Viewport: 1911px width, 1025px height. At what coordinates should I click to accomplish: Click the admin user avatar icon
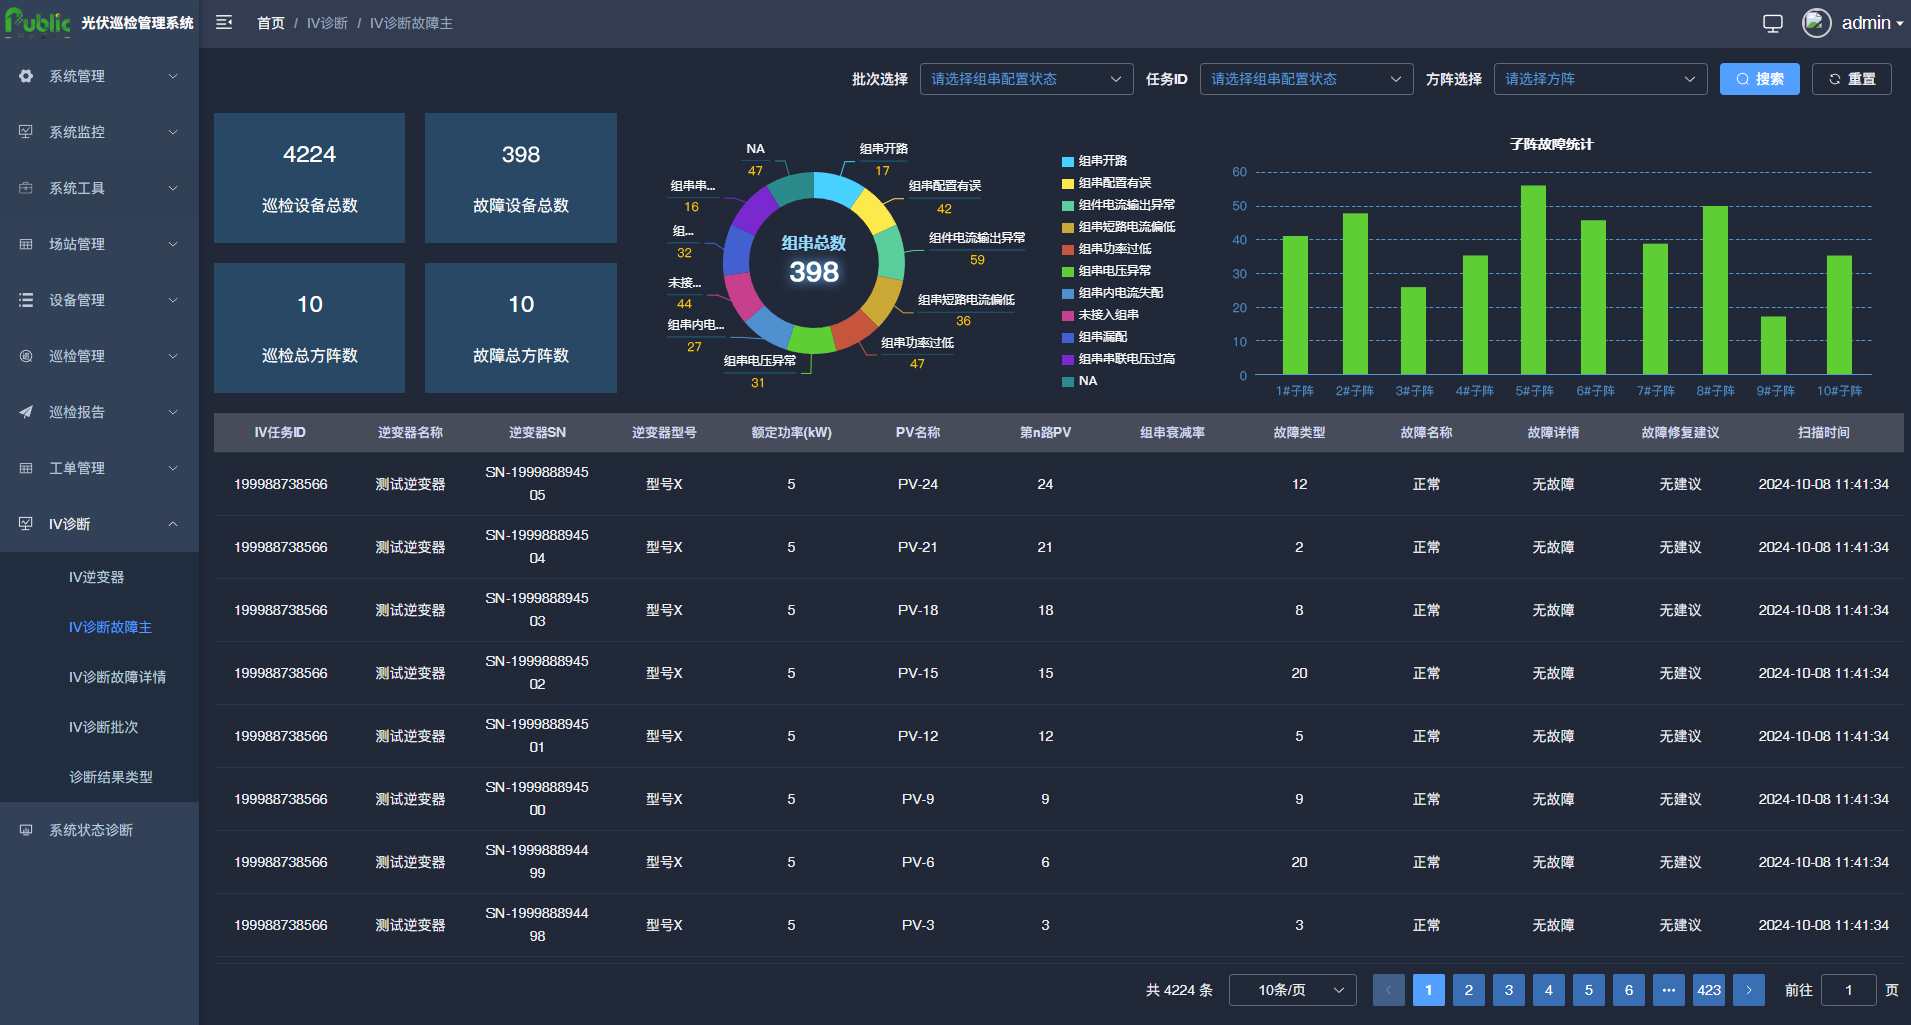(x=1816, y=23)
